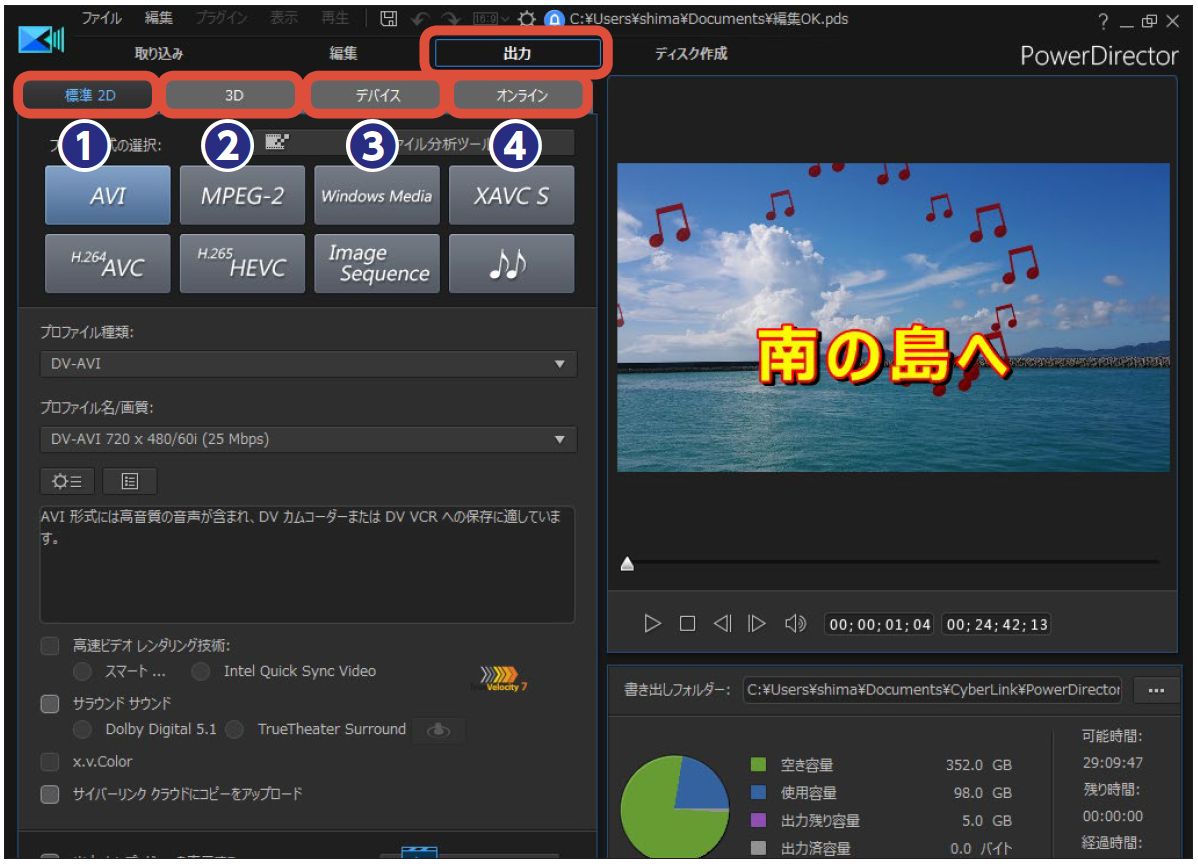
Task: Click the Image Sequence format button
Action: [376, 264]
